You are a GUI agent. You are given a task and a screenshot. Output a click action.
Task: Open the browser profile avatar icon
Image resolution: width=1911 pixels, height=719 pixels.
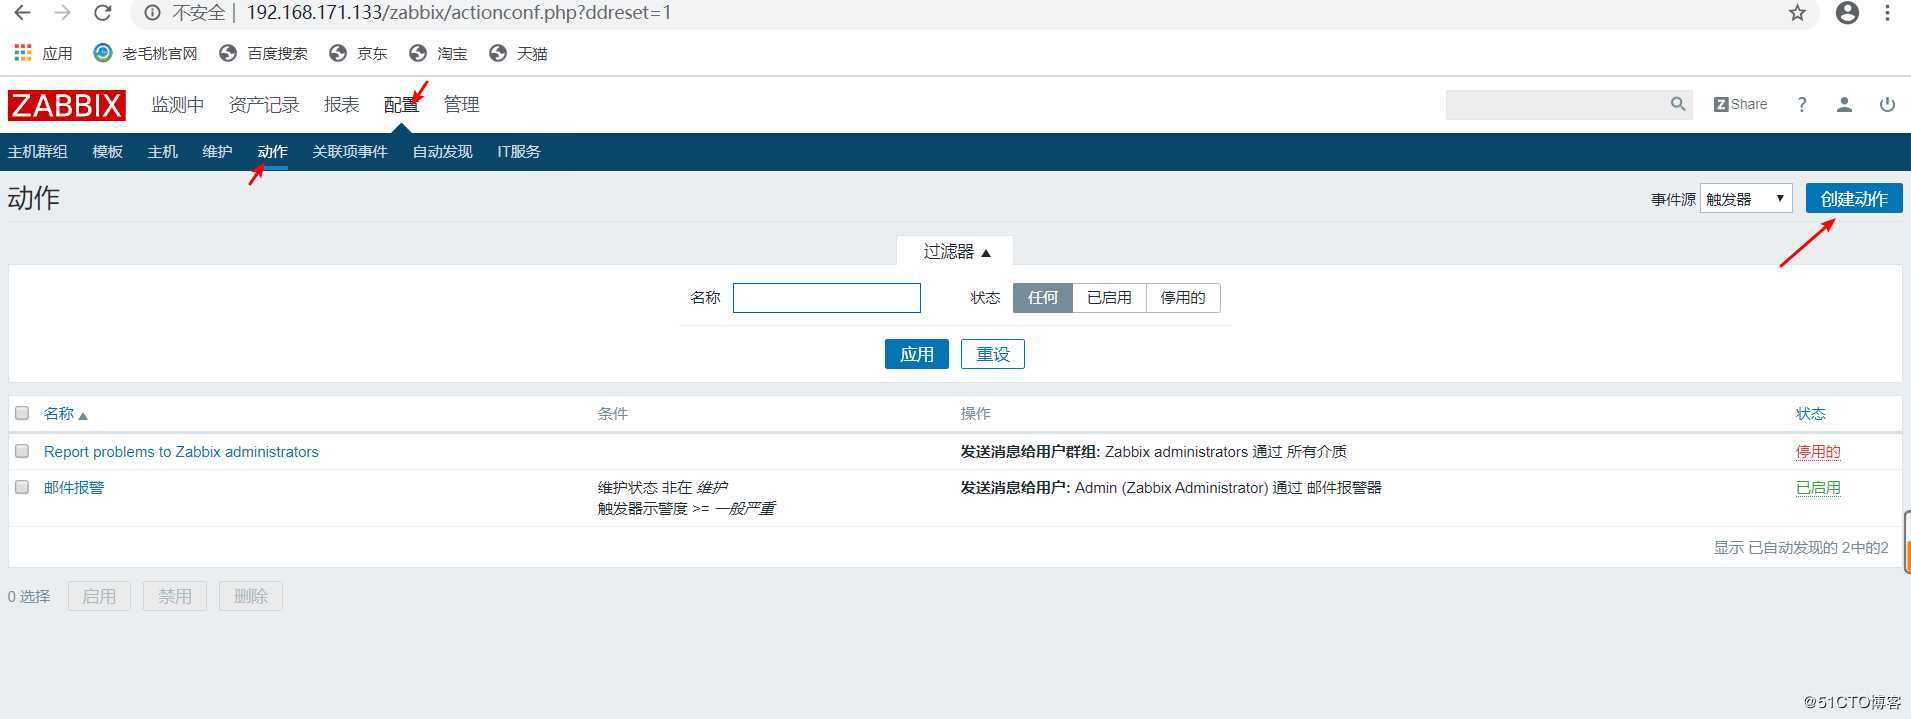(x=1847, y=13)
